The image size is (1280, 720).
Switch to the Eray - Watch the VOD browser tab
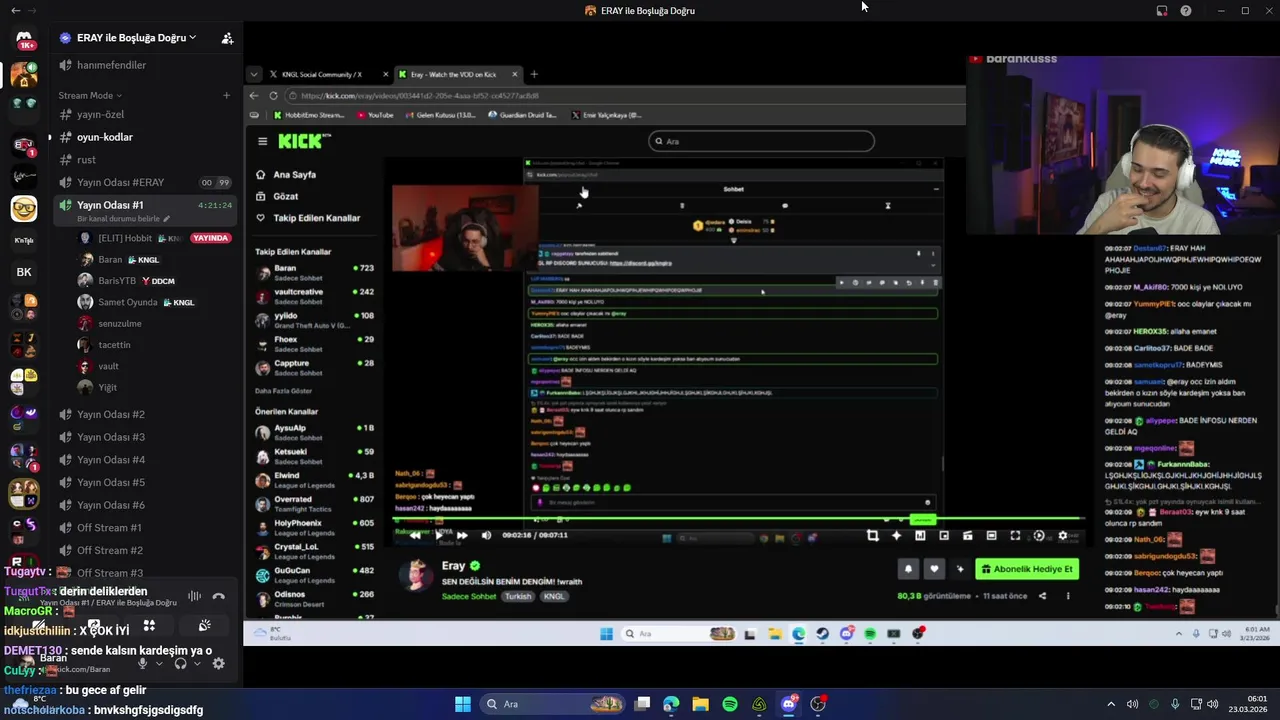[x=458, y=74]
